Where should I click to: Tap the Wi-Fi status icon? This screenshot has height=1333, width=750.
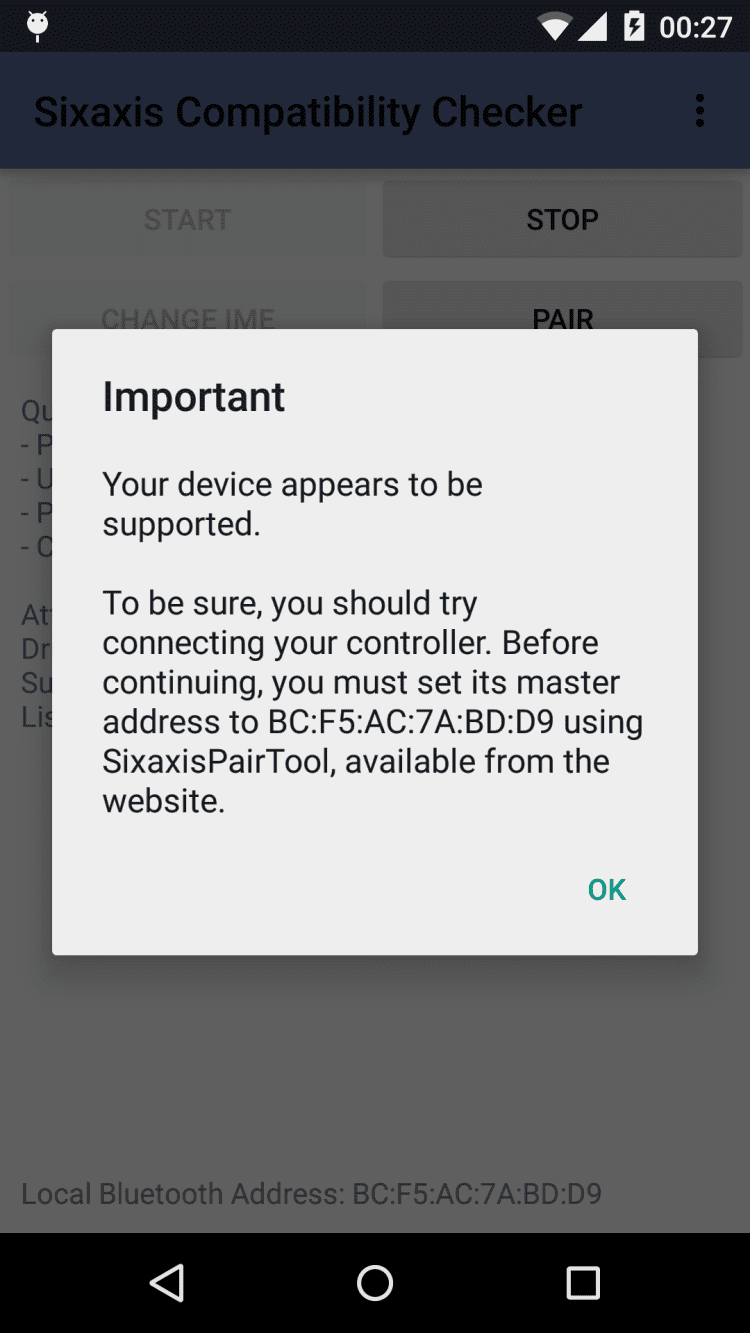tap(554, 26)
